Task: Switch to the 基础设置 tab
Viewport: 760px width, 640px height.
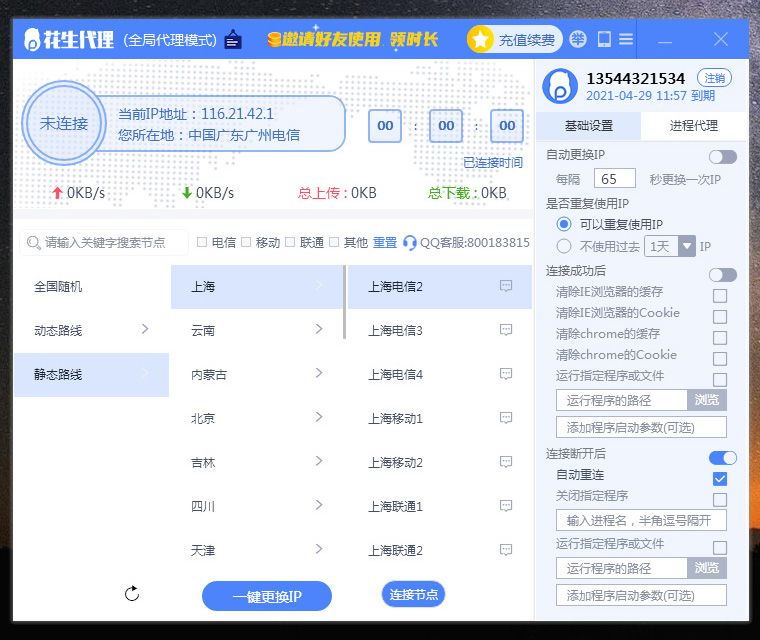Action: (x=588, y=126)
